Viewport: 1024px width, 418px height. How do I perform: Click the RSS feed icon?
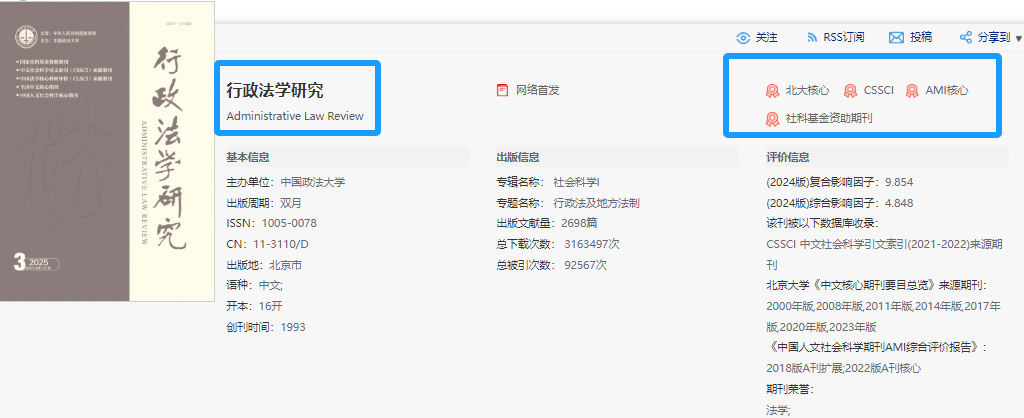coord(812,38)
